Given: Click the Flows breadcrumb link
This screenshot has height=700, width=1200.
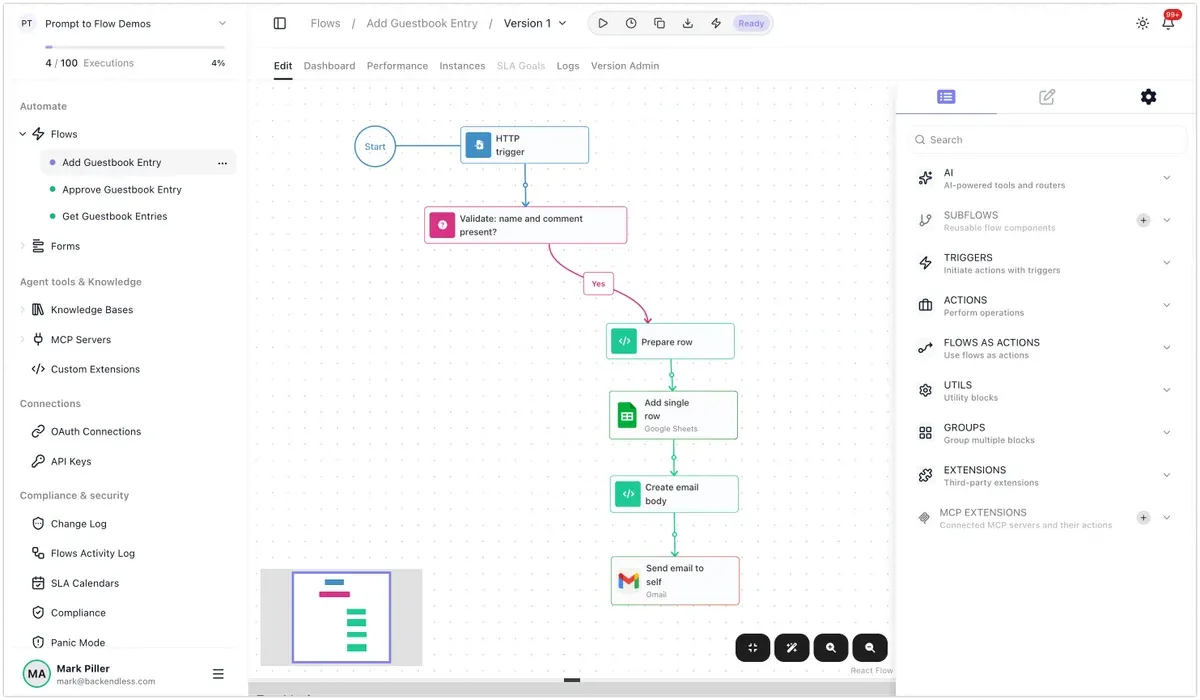Looking at the screenshot, I should [325, 23].
